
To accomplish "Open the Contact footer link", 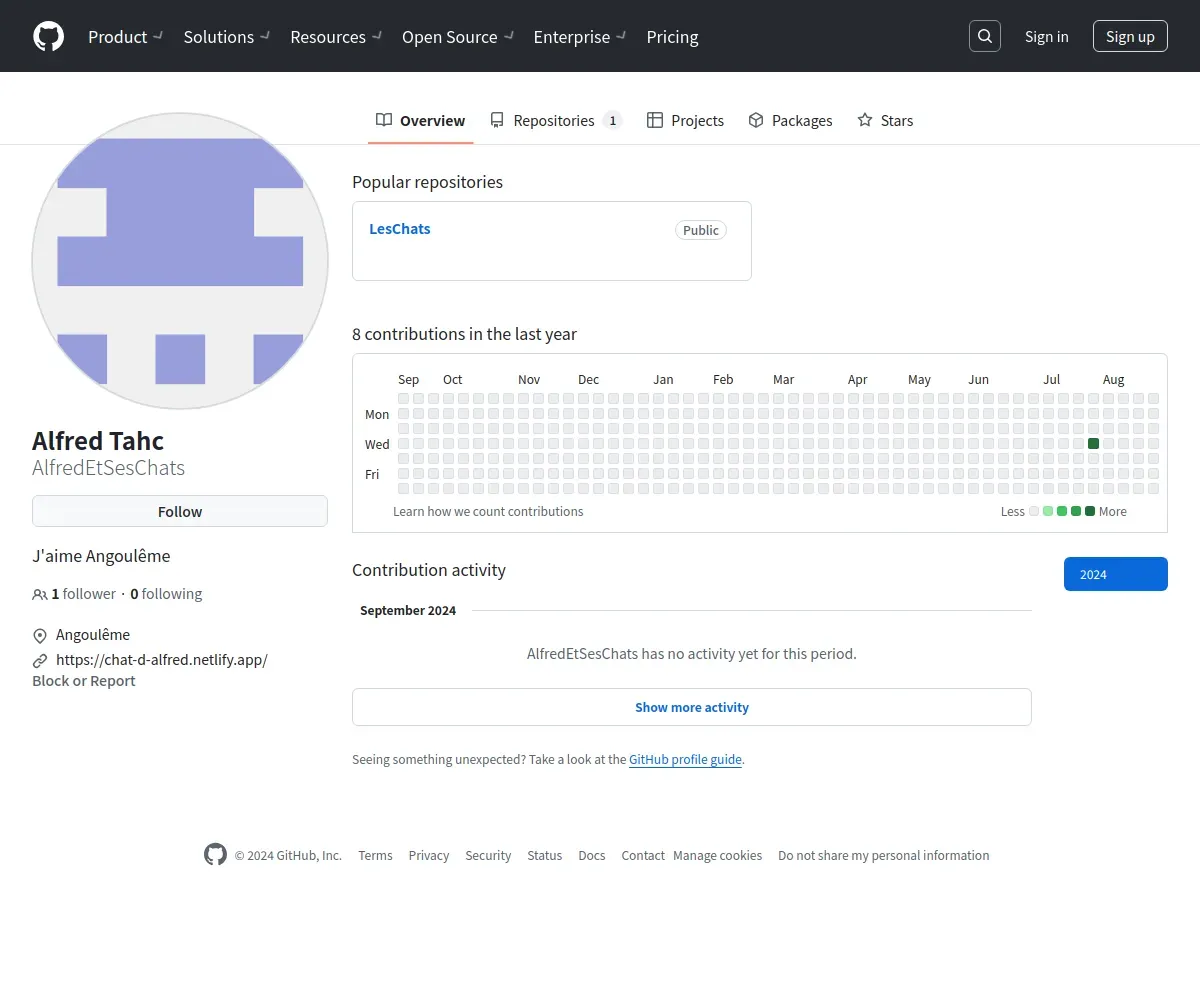I will pyautogui.click(x=643, y=856).
